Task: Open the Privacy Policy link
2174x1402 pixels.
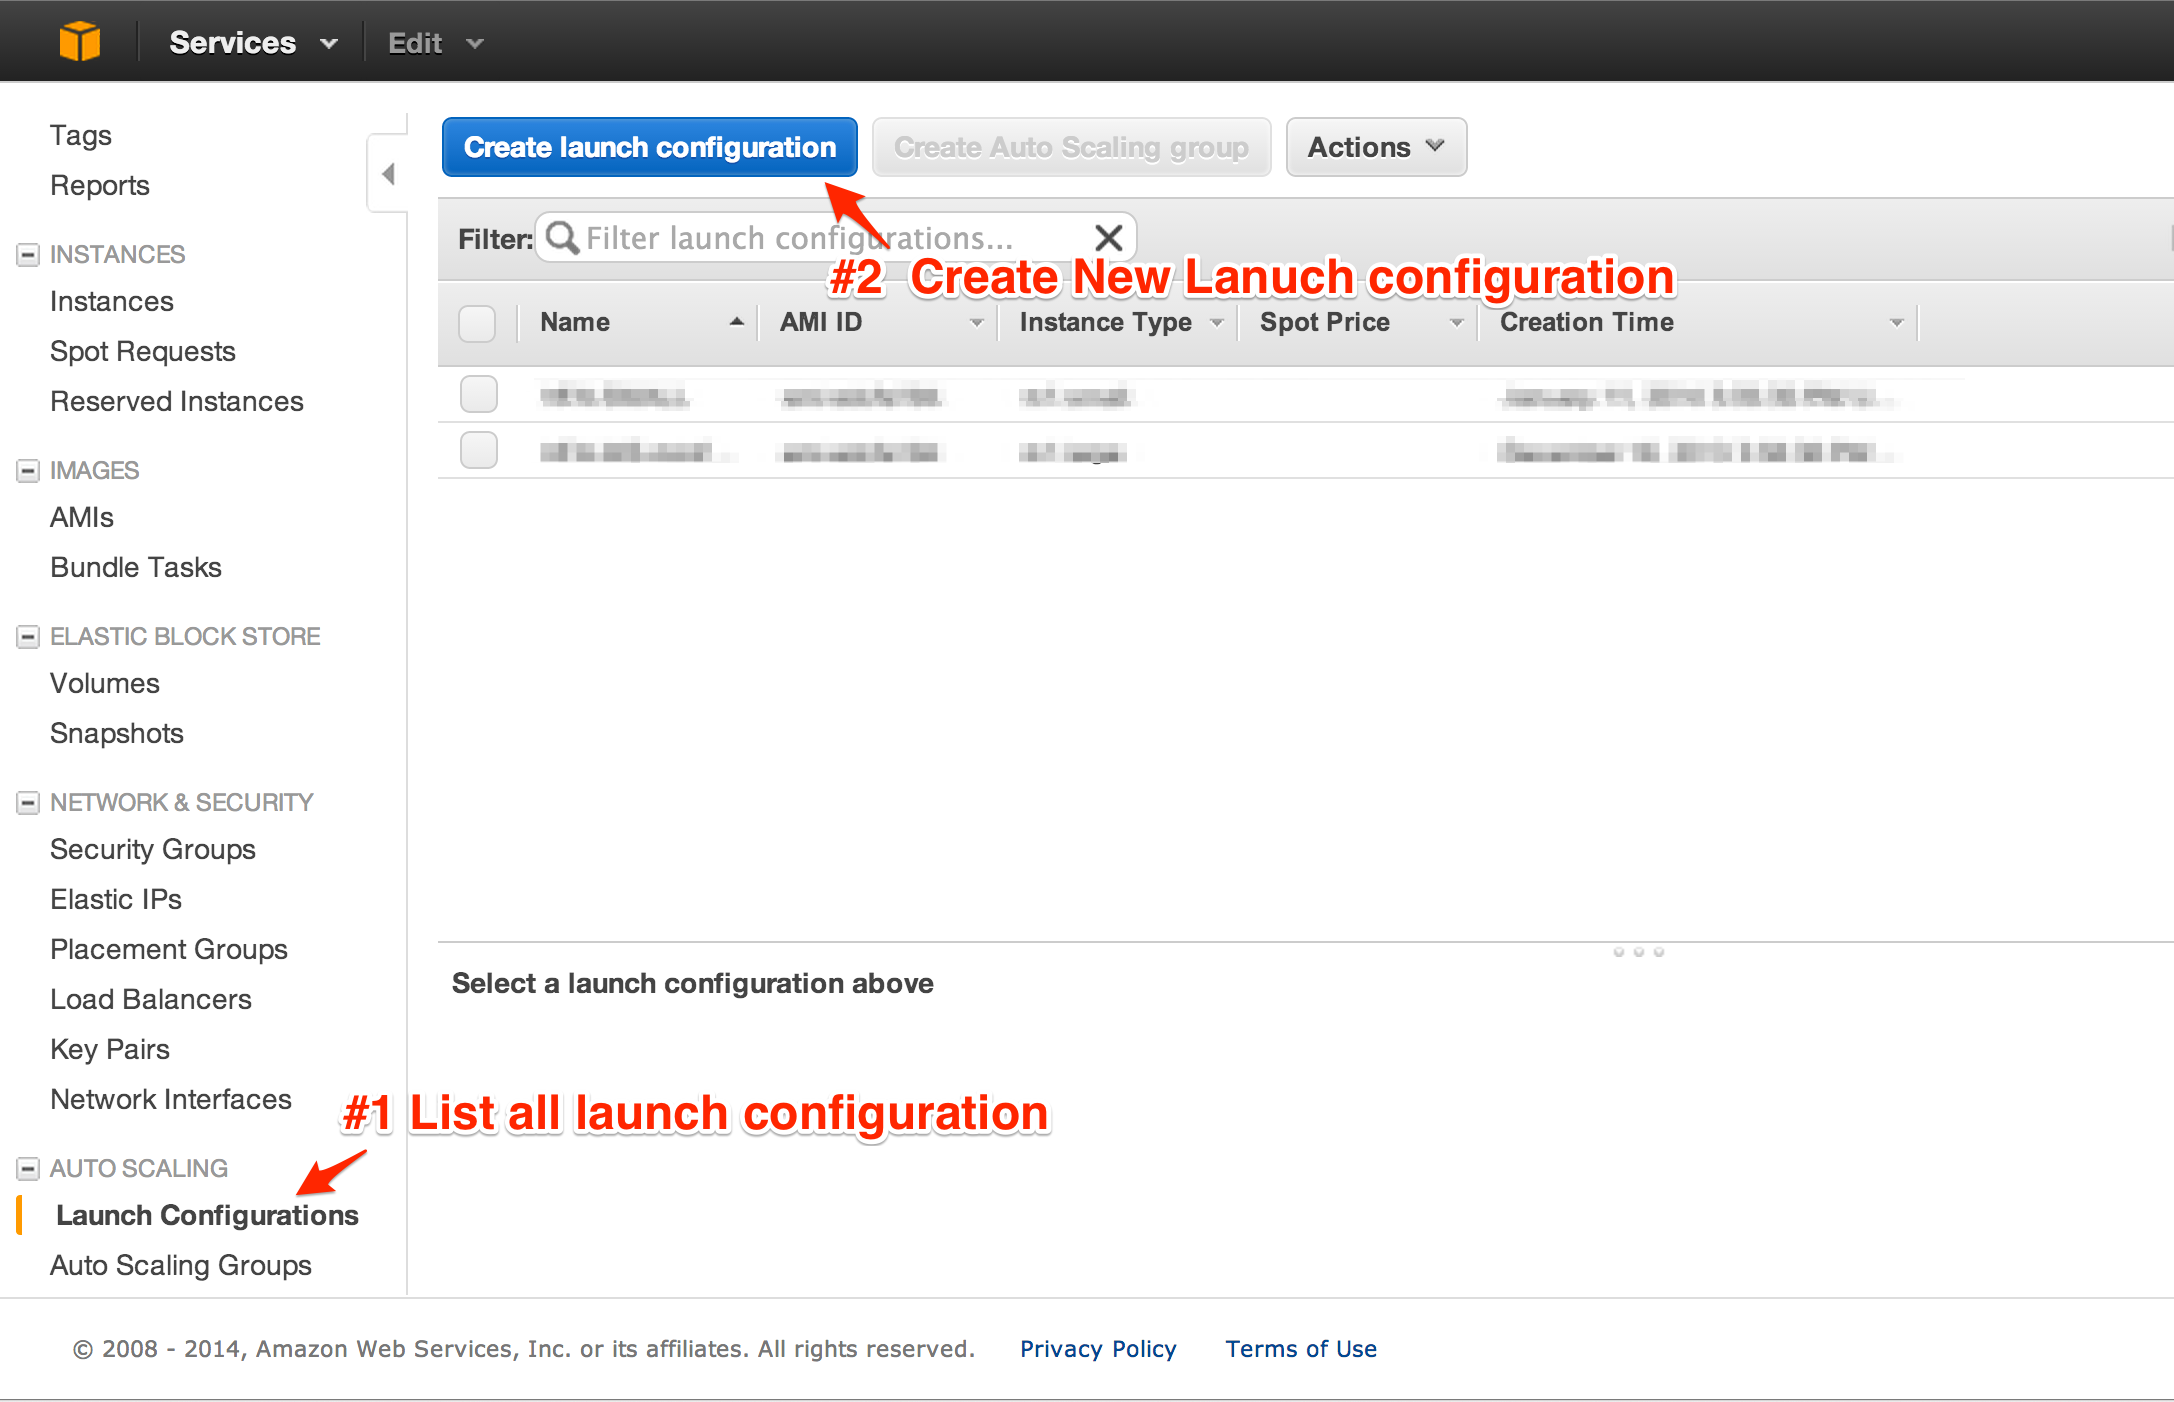Action: point(1098,1349)
